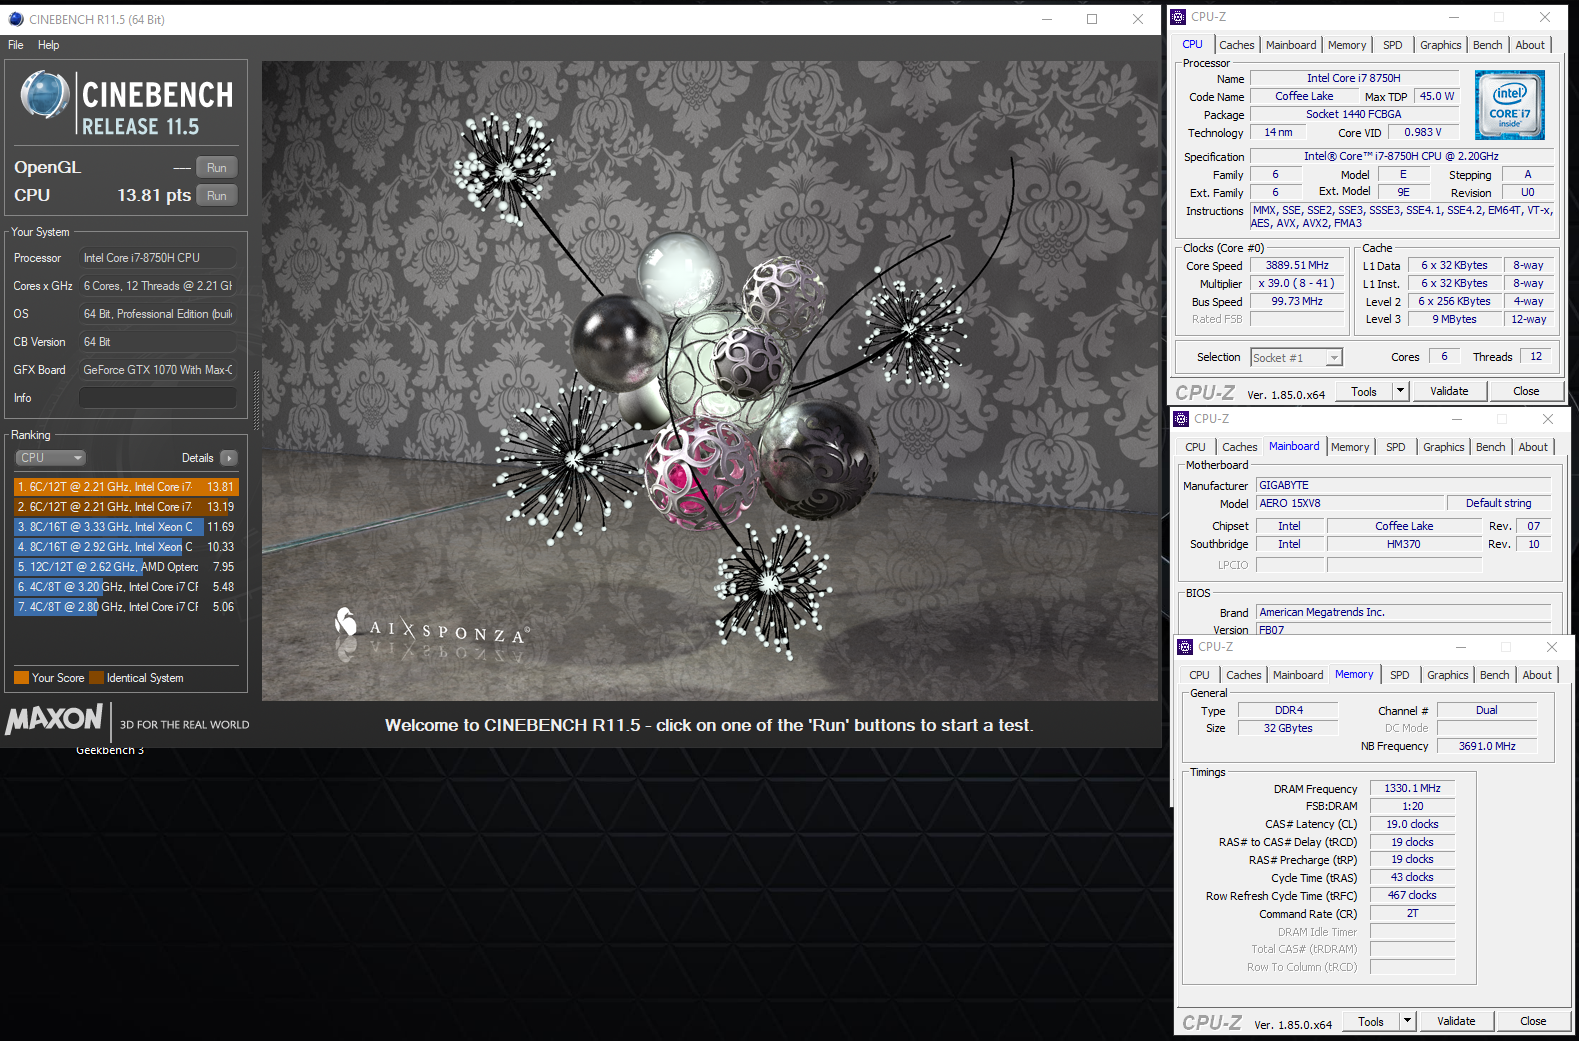This screenshot has width=1579, height=1041.
Task: Open Bench tab in top CPU-Z window
Action: click(x=1488, y=45)
